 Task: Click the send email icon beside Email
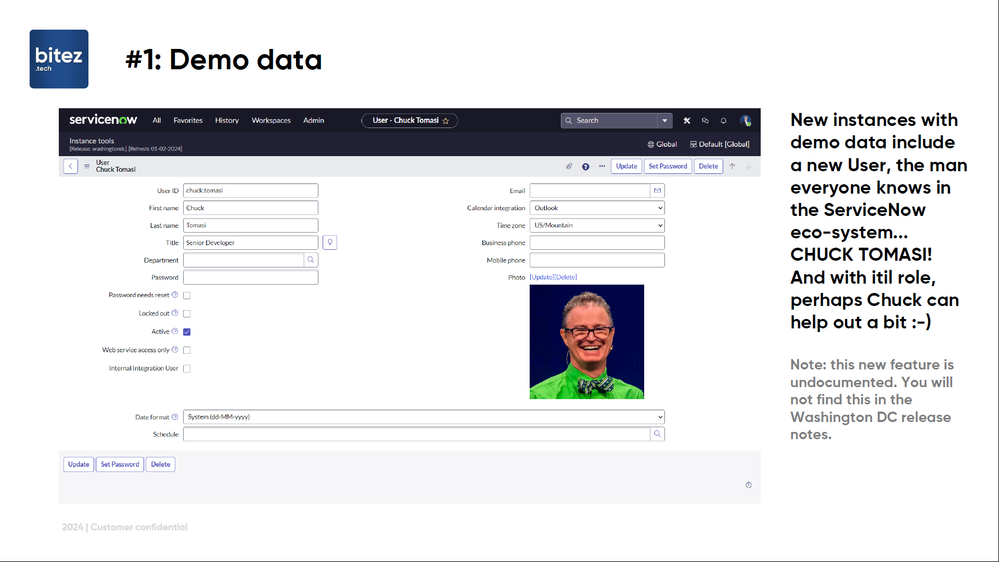(x=658, y=191)
